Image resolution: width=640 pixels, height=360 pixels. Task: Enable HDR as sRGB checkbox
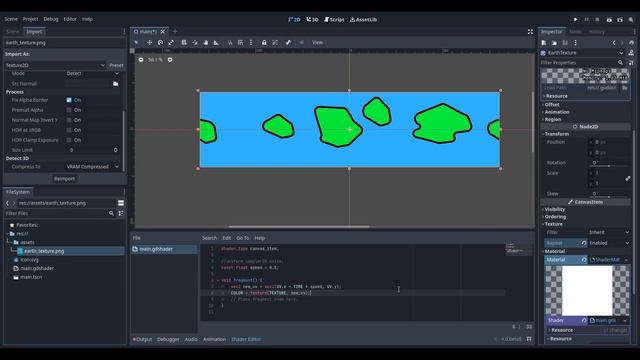(x=69, y=130)
